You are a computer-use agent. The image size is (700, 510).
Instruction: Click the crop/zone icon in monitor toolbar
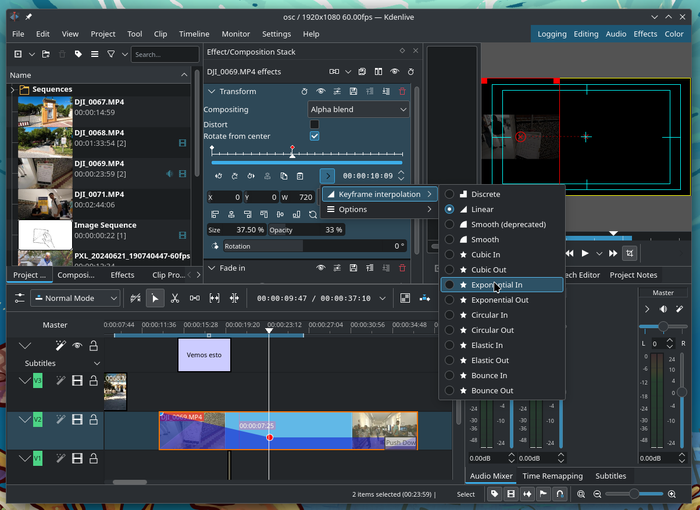[x=631, y=253]
